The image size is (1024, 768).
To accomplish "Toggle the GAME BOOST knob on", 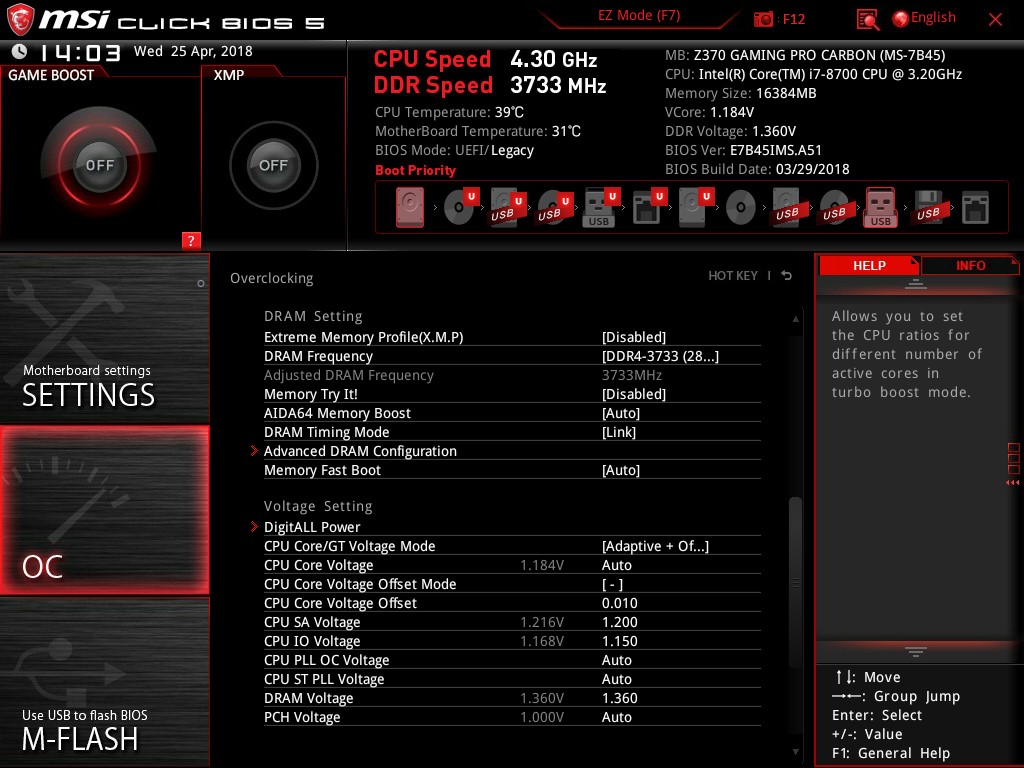I will coord(99,165).
